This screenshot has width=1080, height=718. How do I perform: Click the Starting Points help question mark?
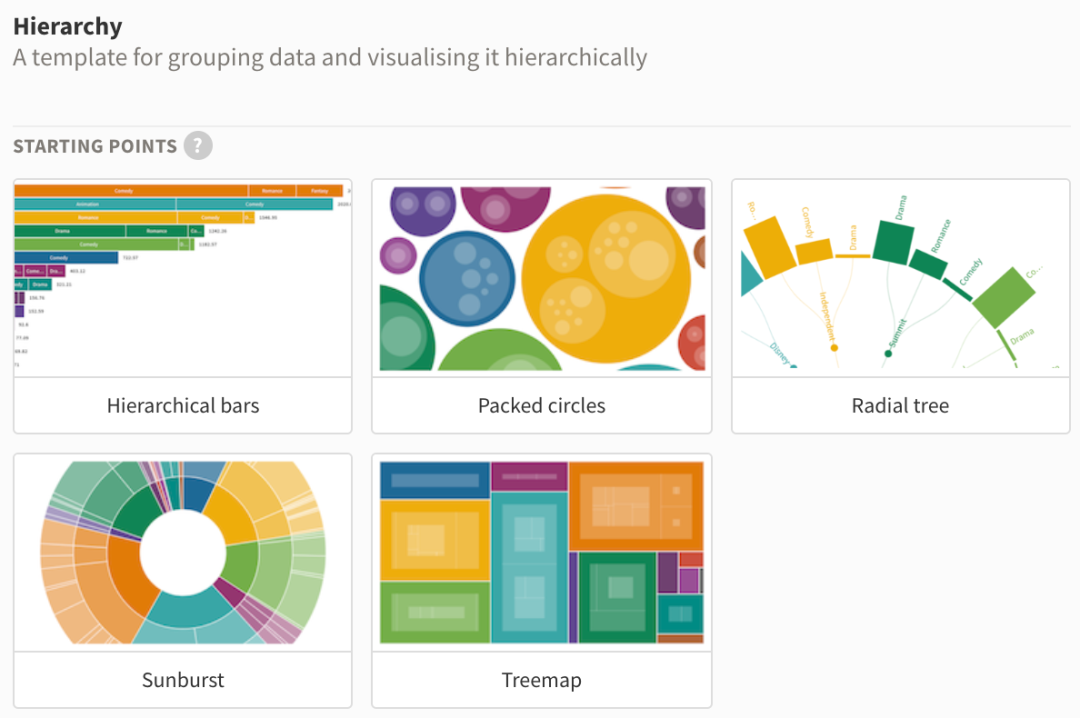tap(198, 146)
